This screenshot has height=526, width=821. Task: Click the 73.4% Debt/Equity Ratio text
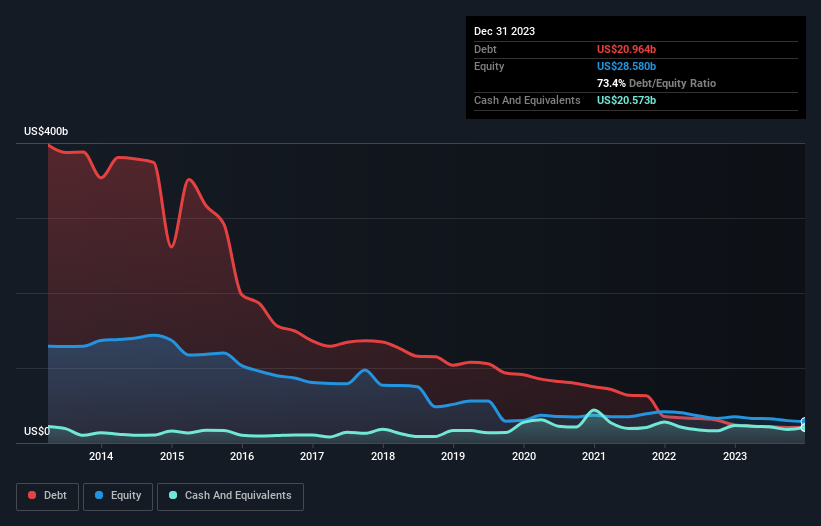point(656,83)
